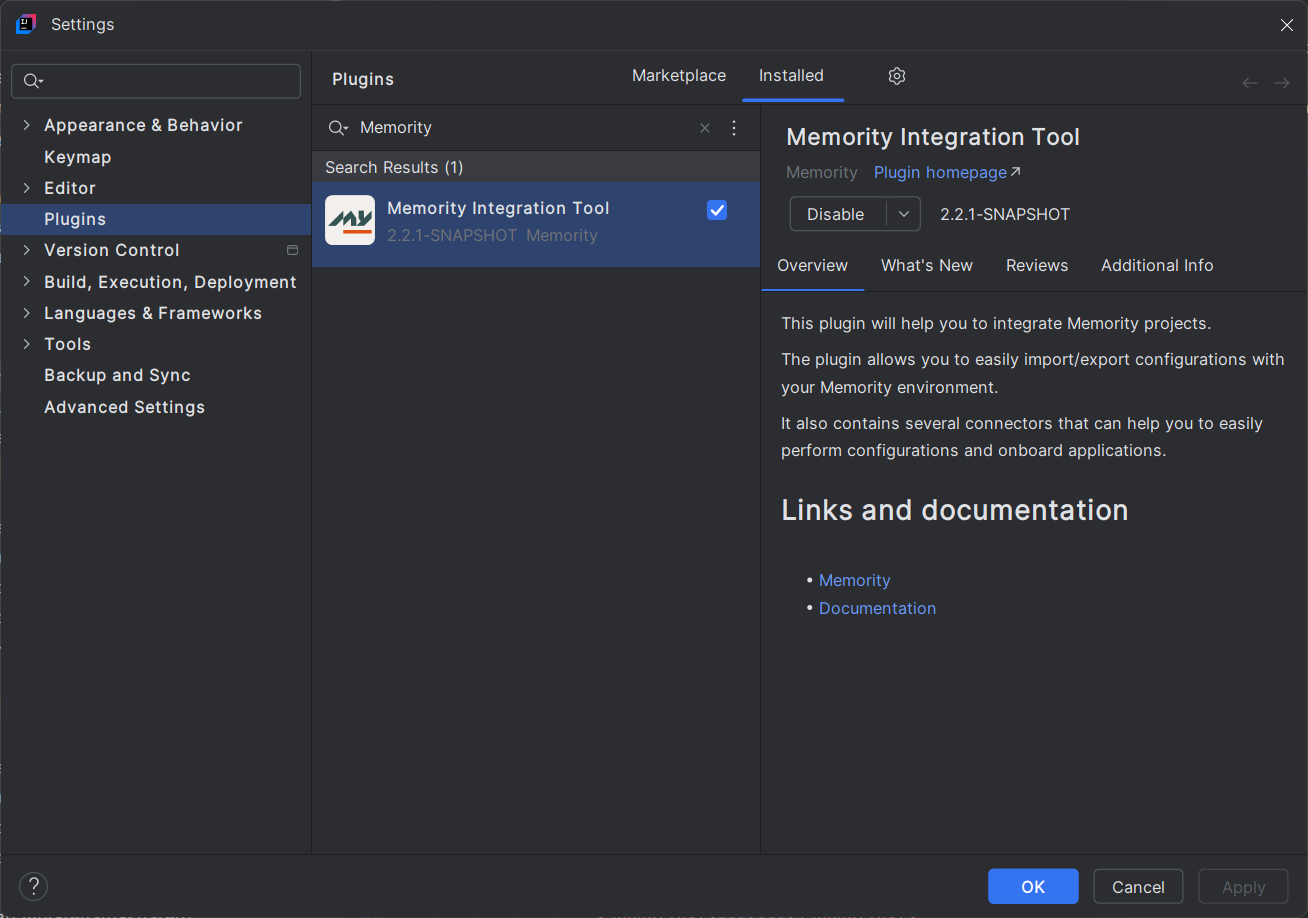This screenshot has height=918, width=1308.
Task: Click the plugins settings gear icon
Action: point(897,76)
